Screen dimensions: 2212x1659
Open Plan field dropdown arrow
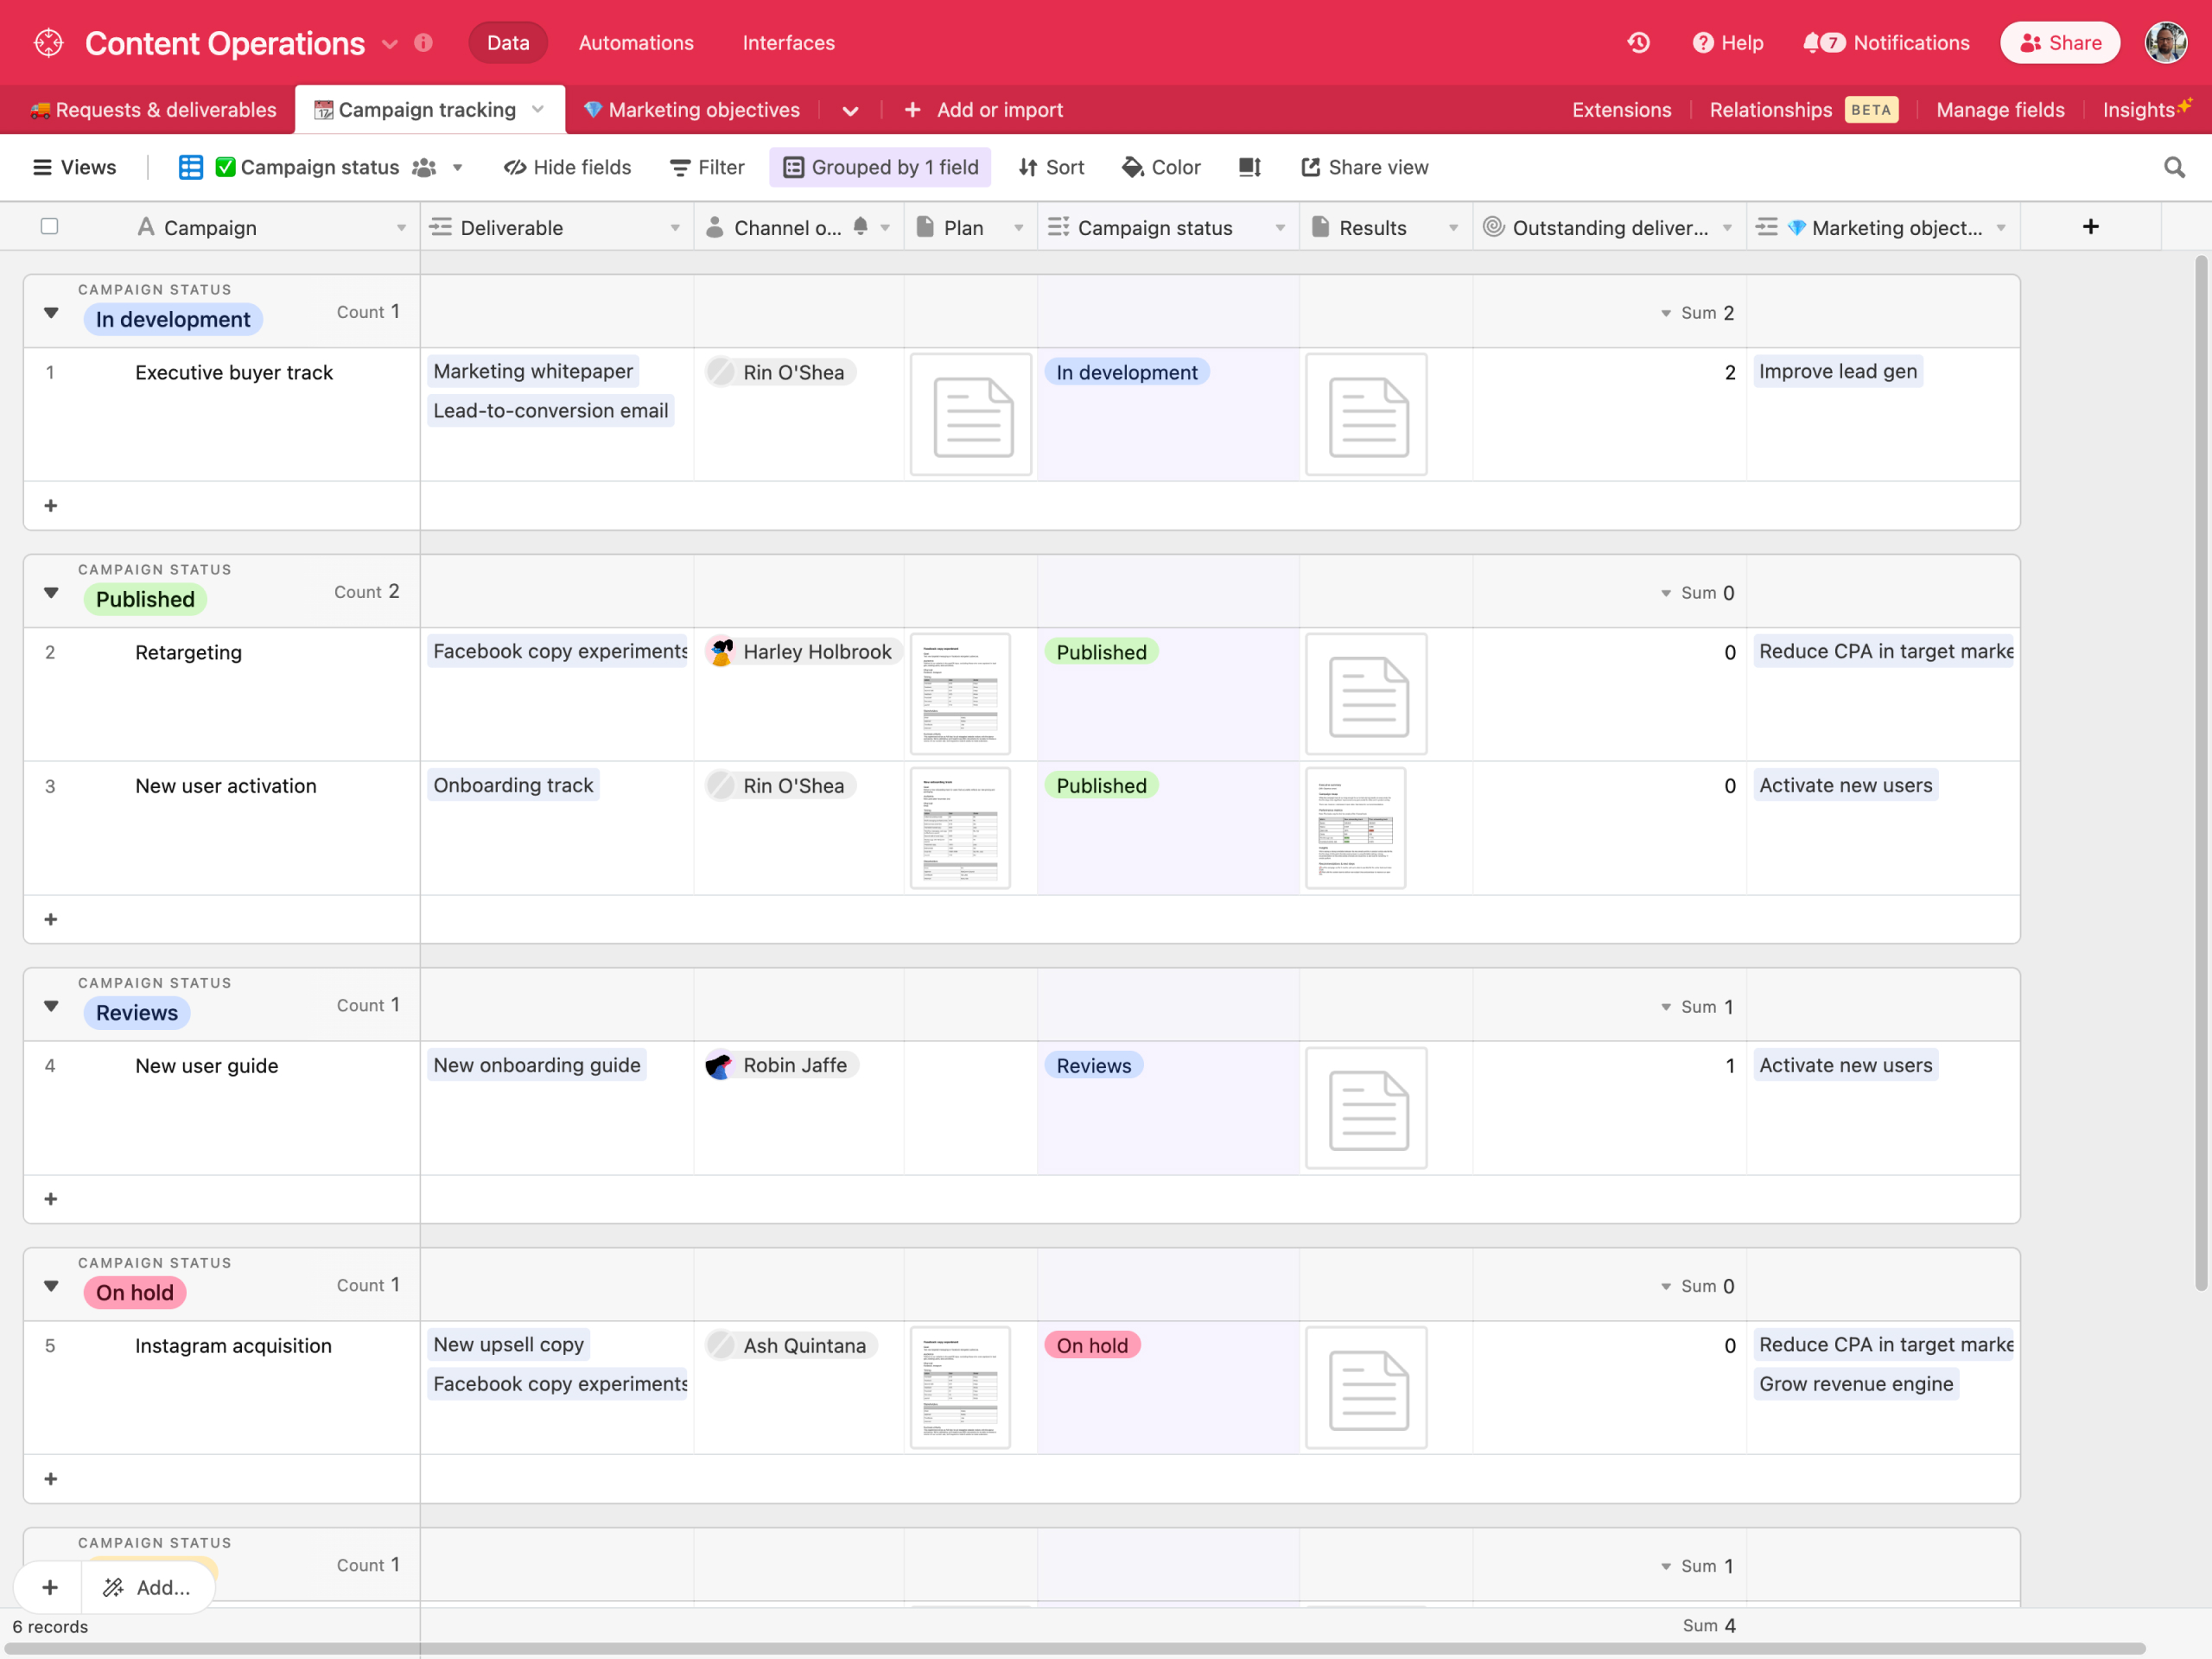pos(1018,228)
